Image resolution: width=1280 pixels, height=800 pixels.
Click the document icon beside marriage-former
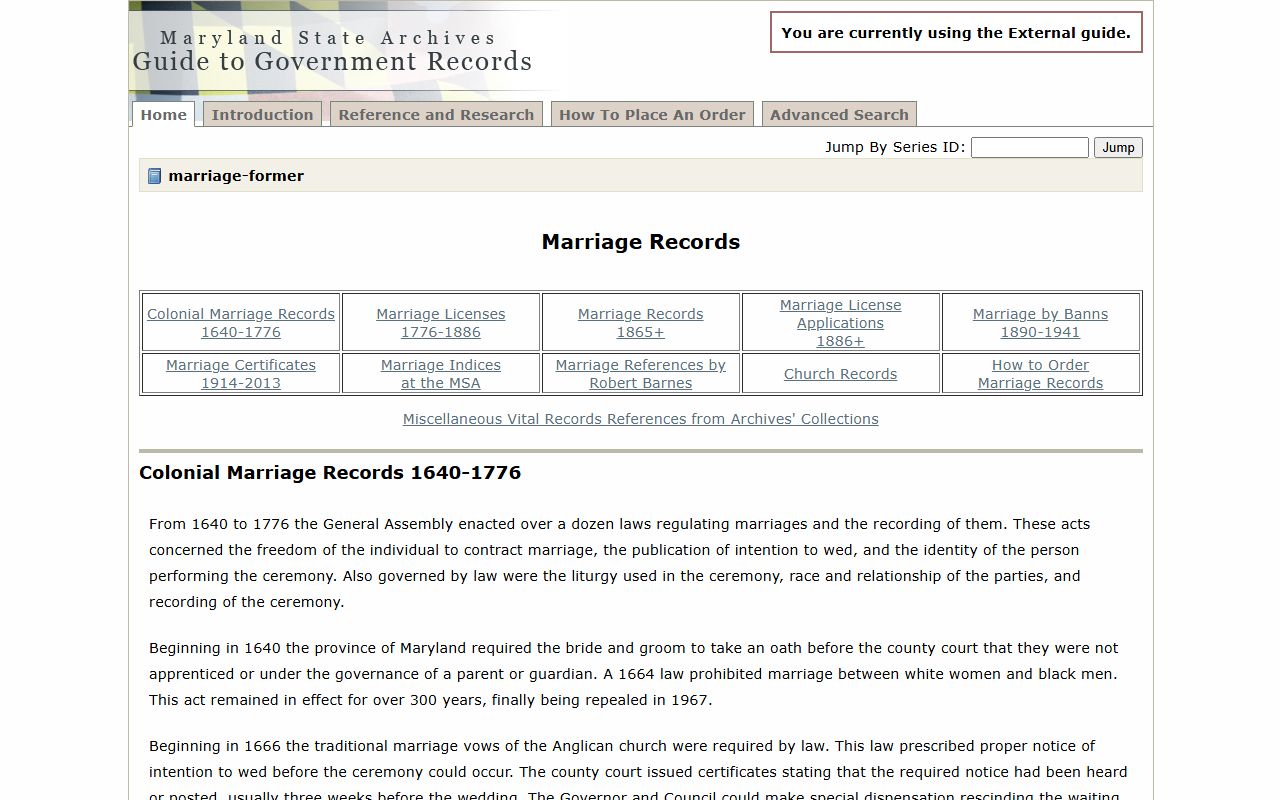click(154, 176)
